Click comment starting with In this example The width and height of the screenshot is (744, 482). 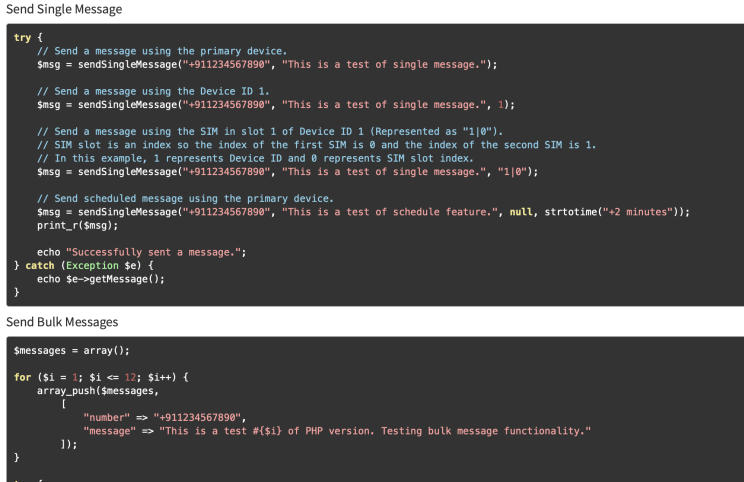coord(255,158)
